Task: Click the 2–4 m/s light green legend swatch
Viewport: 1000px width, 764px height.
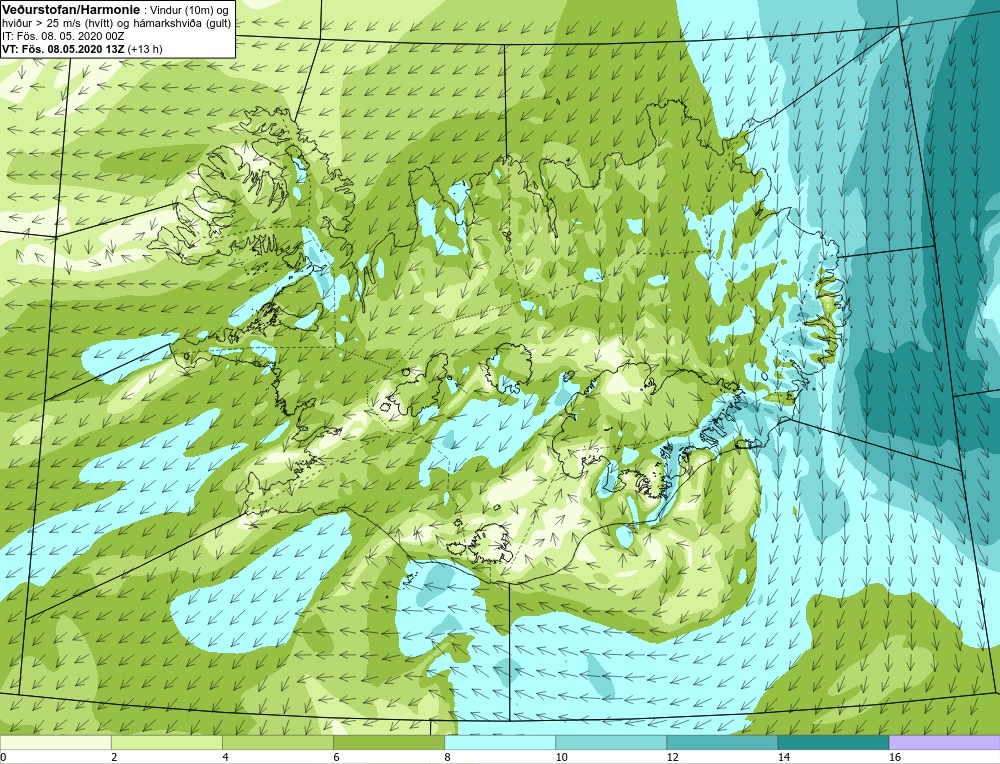Action: [166, 742]
